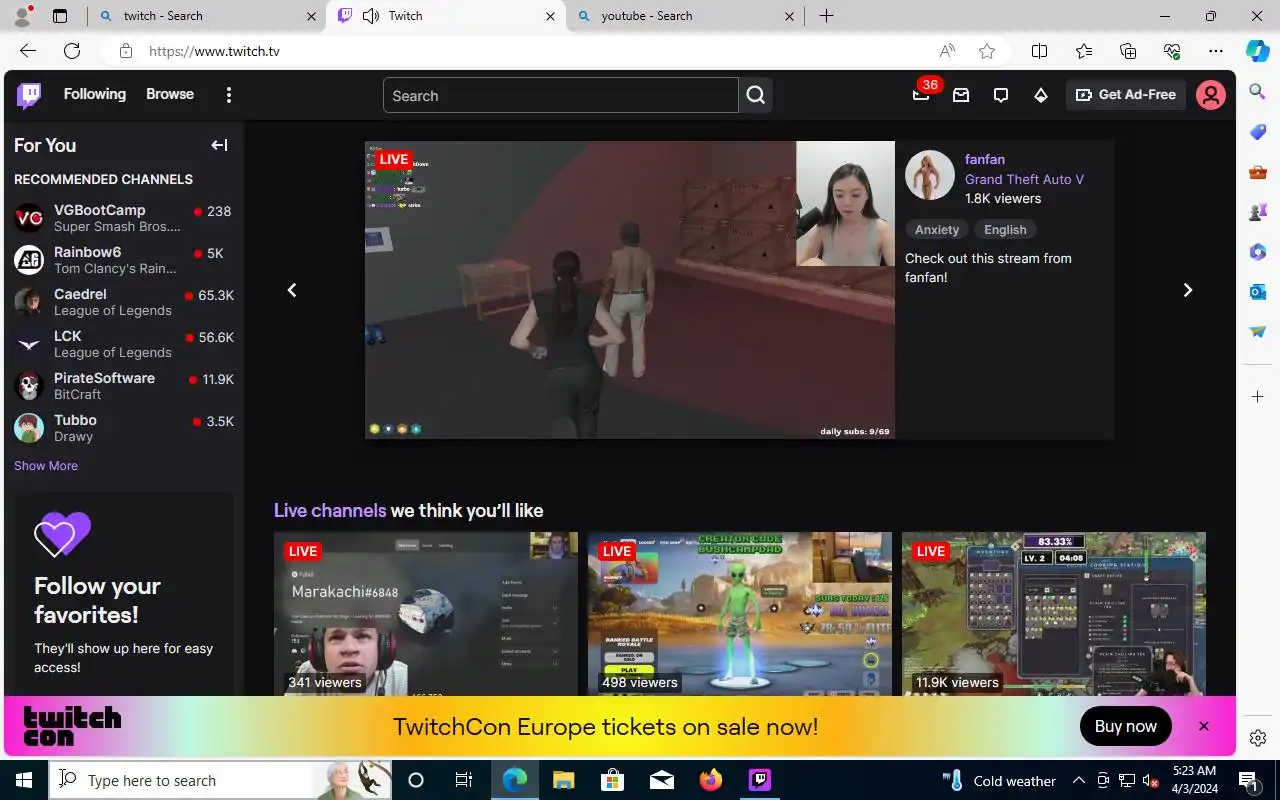Open the 498 viewers stream thumbnail
This screenshot has width=1280, height=800.
click(740, 614)
